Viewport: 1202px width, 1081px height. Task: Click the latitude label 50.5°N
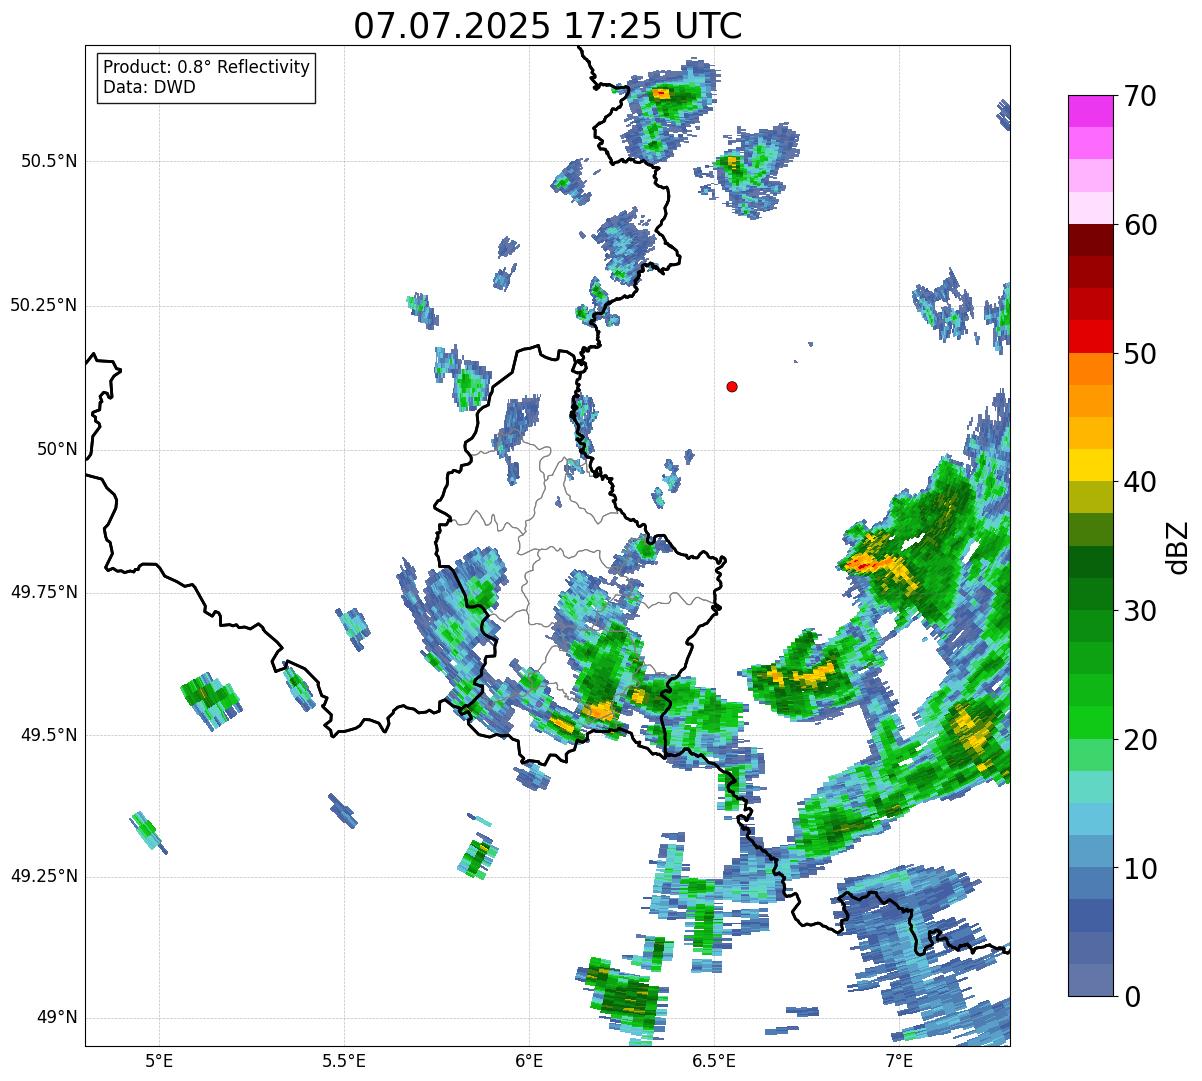49,161
